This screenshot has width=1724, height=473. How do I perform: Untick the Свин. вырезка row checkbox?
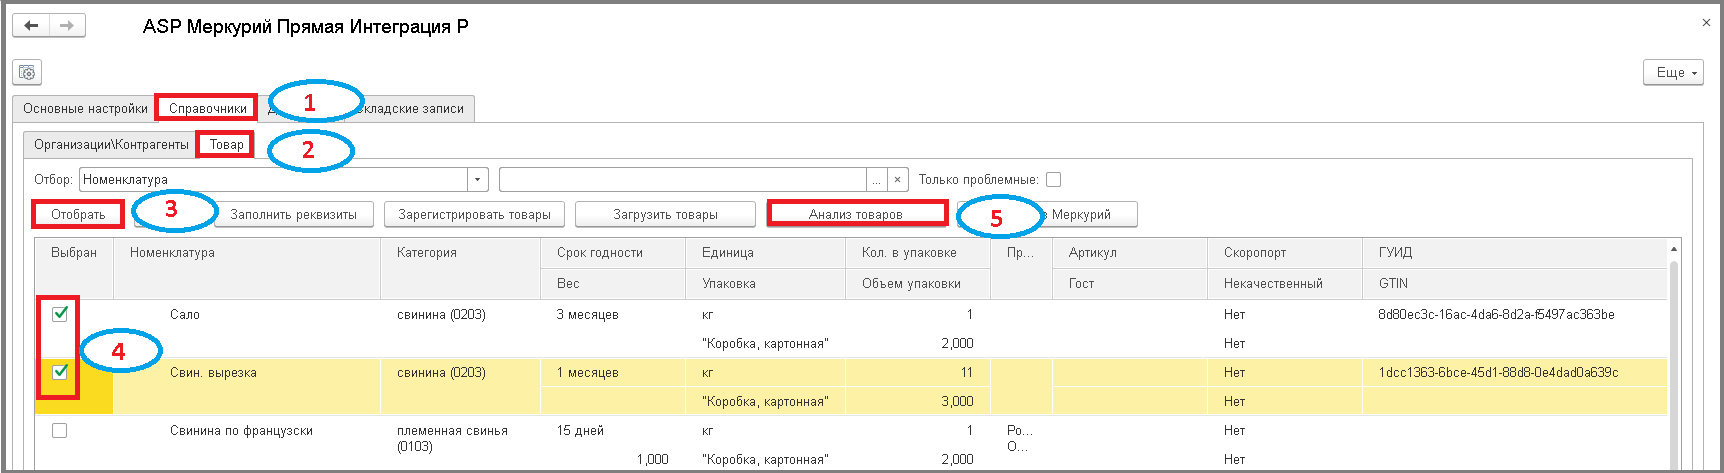click(x=60, y=372)
